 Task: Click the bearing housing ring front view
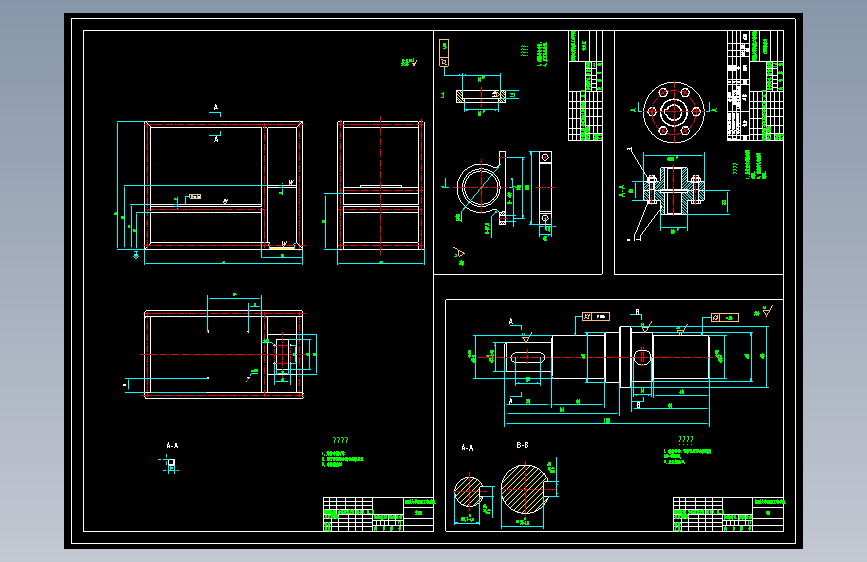[x=481, y=188]
